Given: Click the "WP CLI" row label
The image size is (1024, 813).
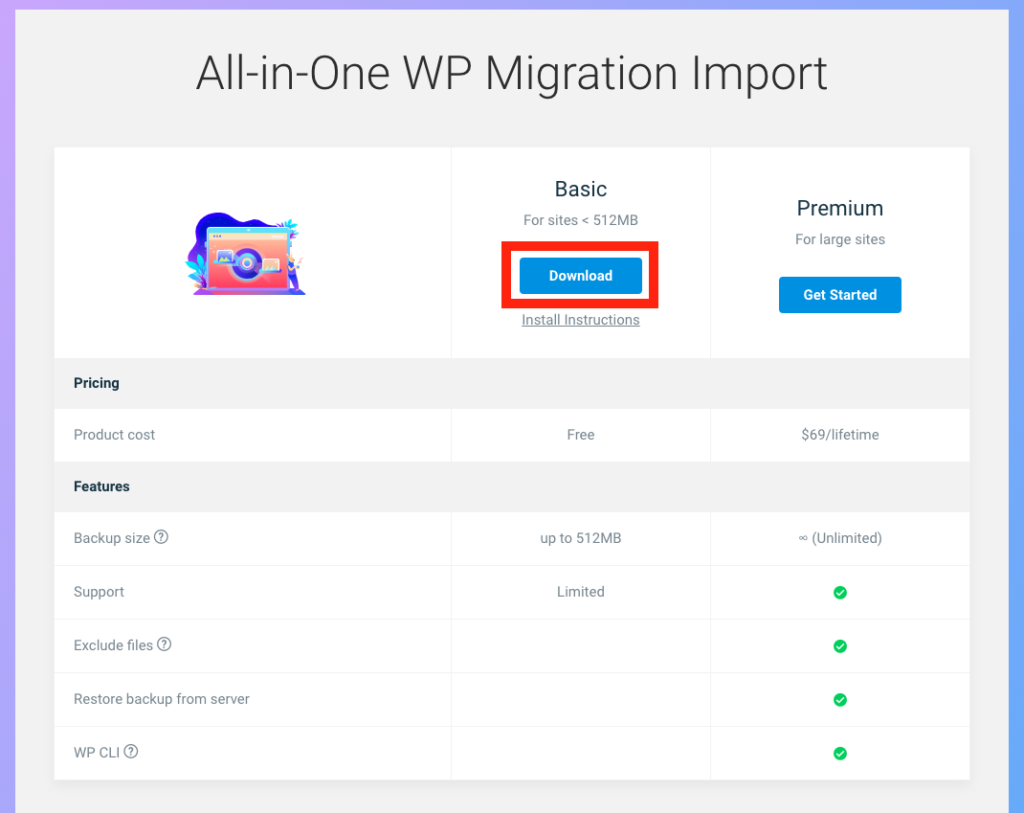Looking at the screenshot, I should [x=97, y=752].
